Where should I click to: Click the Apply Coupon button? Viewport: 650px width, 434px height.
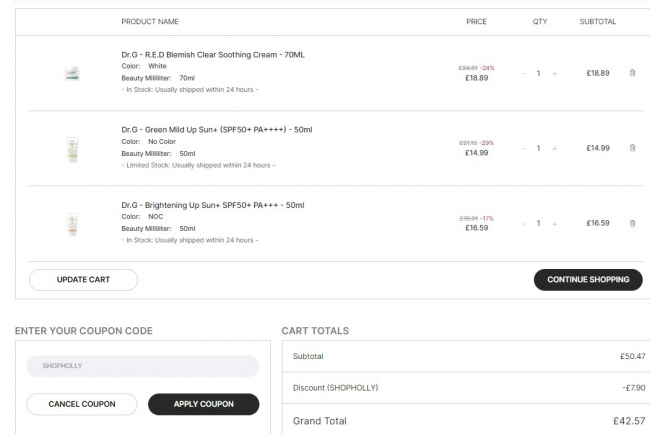tap(204, 404)
